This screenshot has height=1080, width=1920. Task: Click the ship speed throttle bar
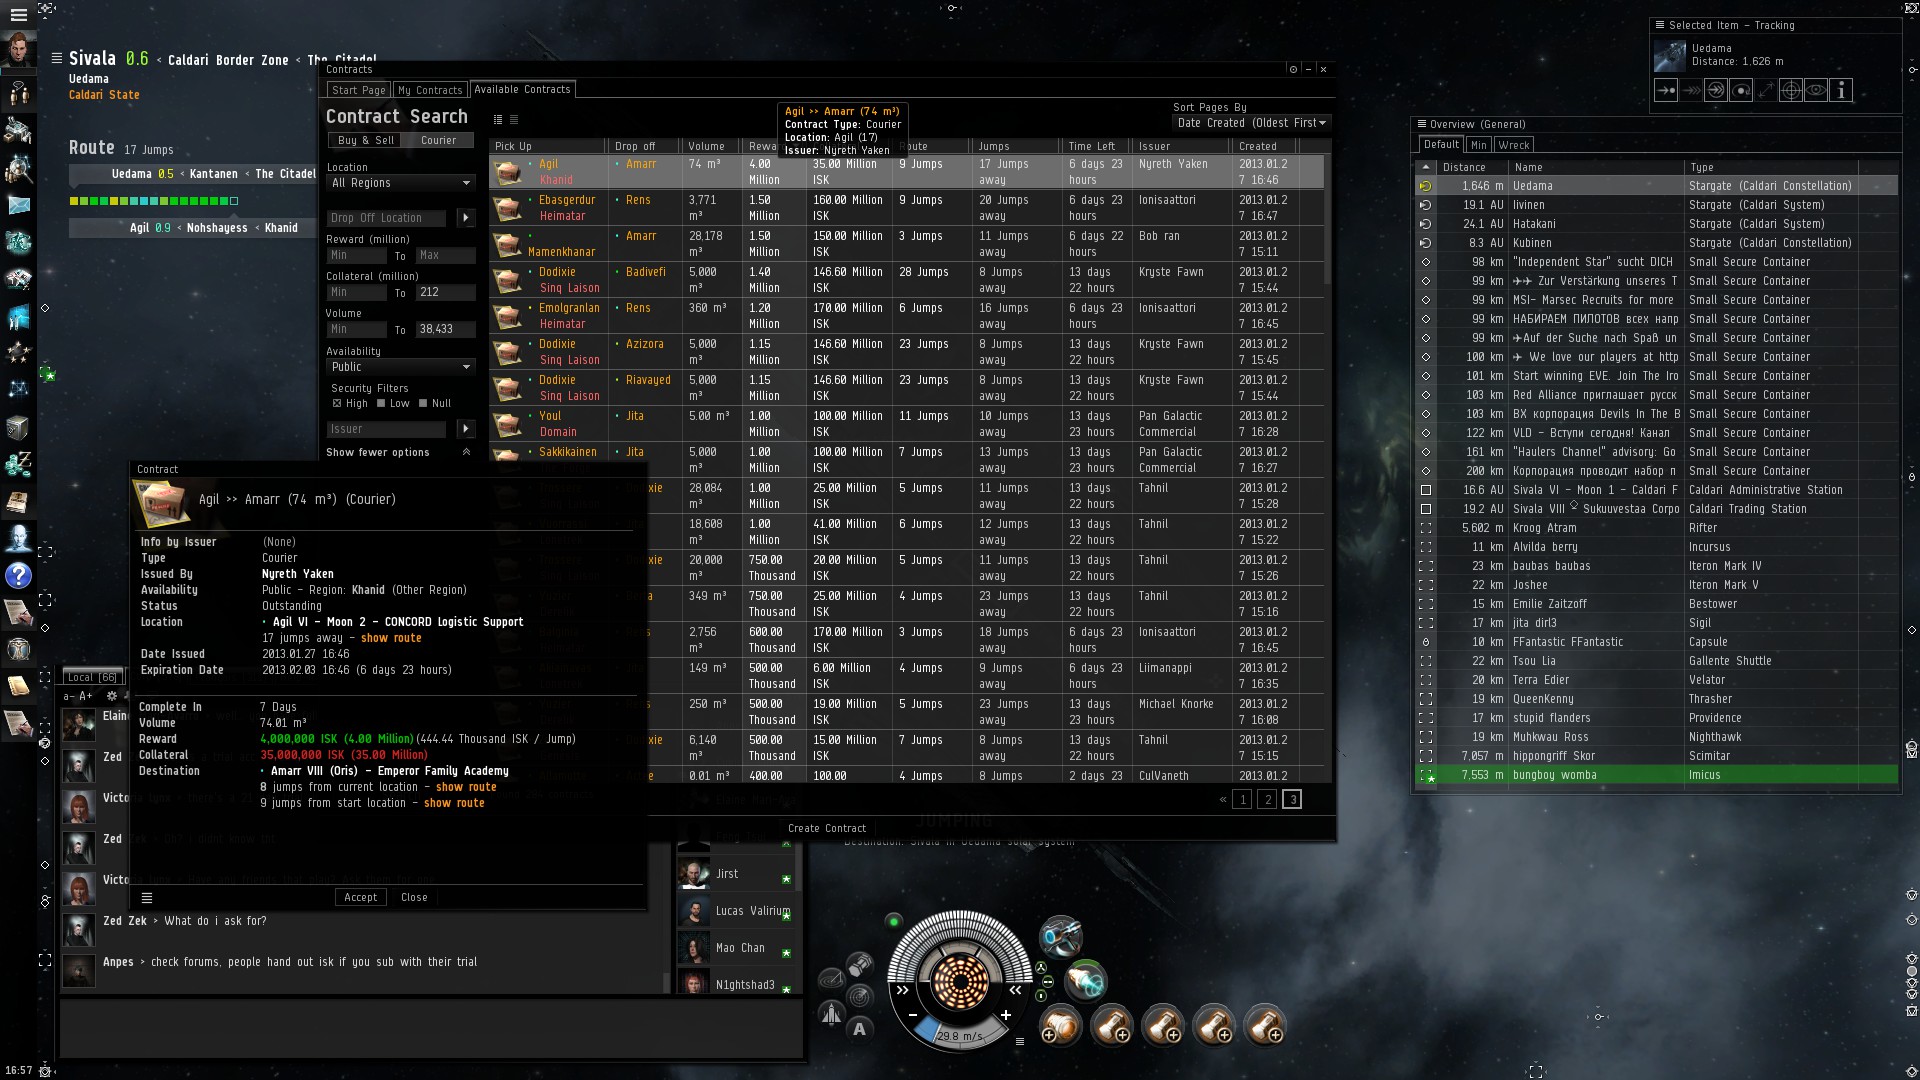[x=959, y=1035]
